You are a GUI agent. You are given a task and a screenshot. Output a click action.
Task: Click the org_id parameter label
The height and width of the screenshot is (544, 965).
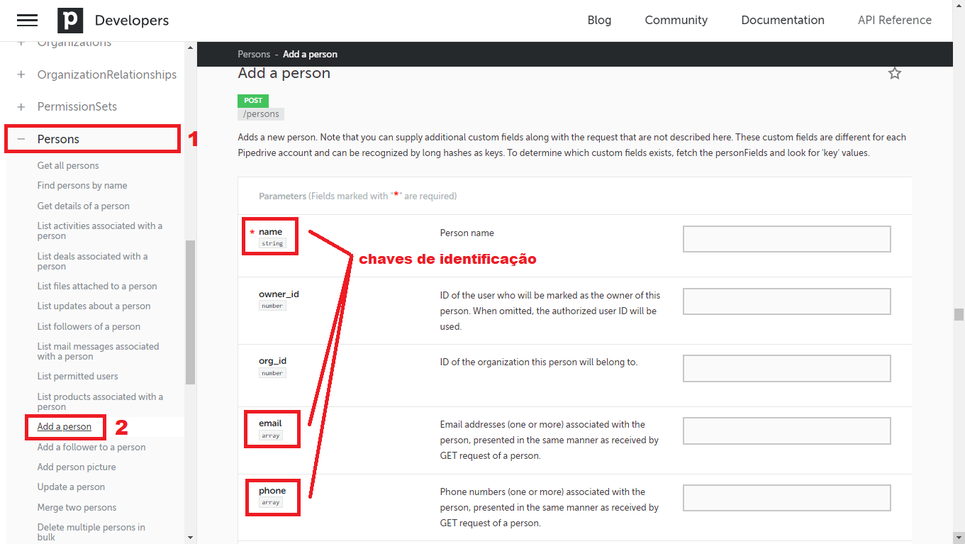pyautogui.click(x=272, y=361)
